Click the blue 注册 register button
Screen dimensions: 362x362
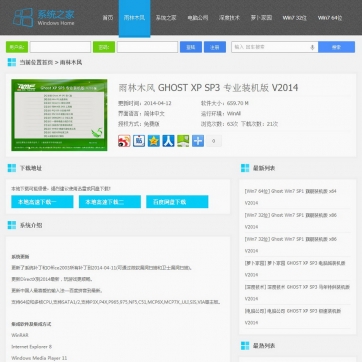(x=215, y=47)
